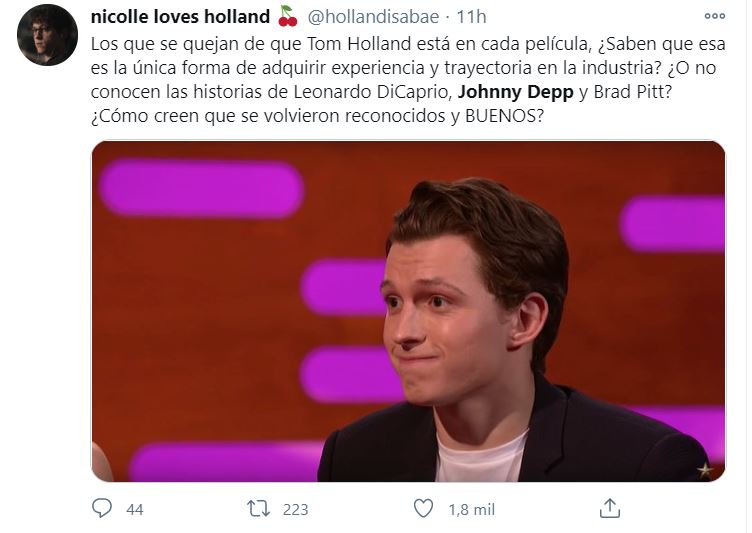Image resolution: width=752 pixels, height=533 pixels.
Task: Click the 223 retweets count
Action: [x=295, y=509]
